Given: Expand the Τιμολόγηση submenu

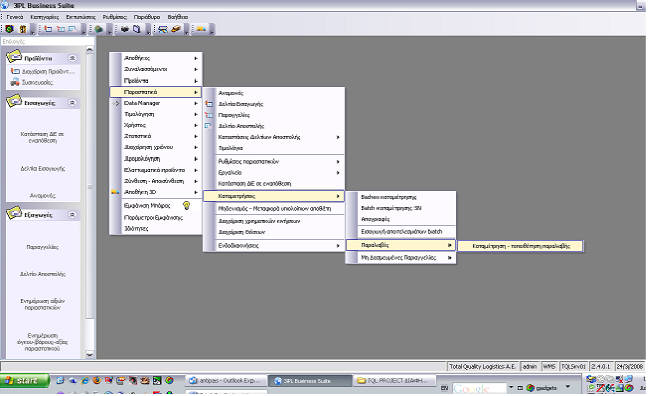Looking at the screenshot, I should click(x=156, y=114).
